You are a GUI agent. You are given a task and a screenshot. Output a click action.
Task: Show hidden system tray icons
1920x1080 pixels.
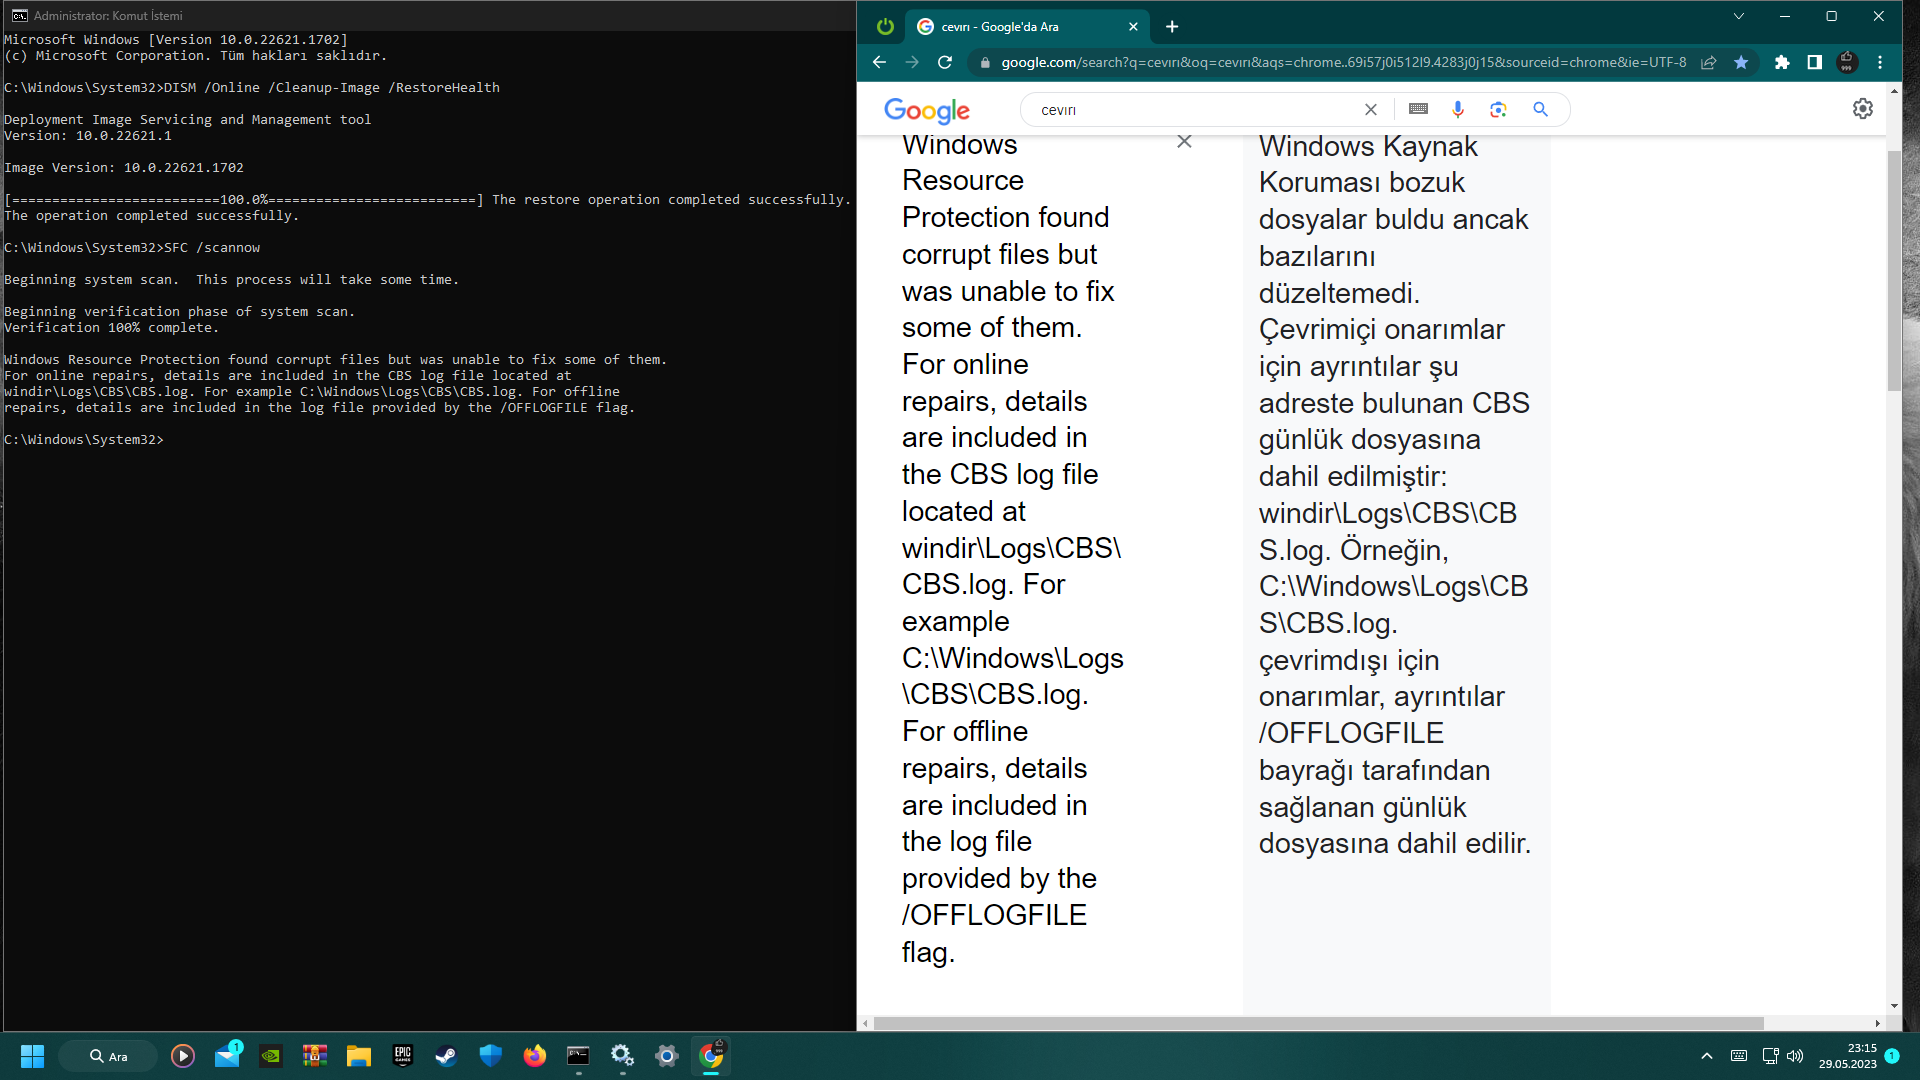pyautogui.click(x=1707, y=1056)
